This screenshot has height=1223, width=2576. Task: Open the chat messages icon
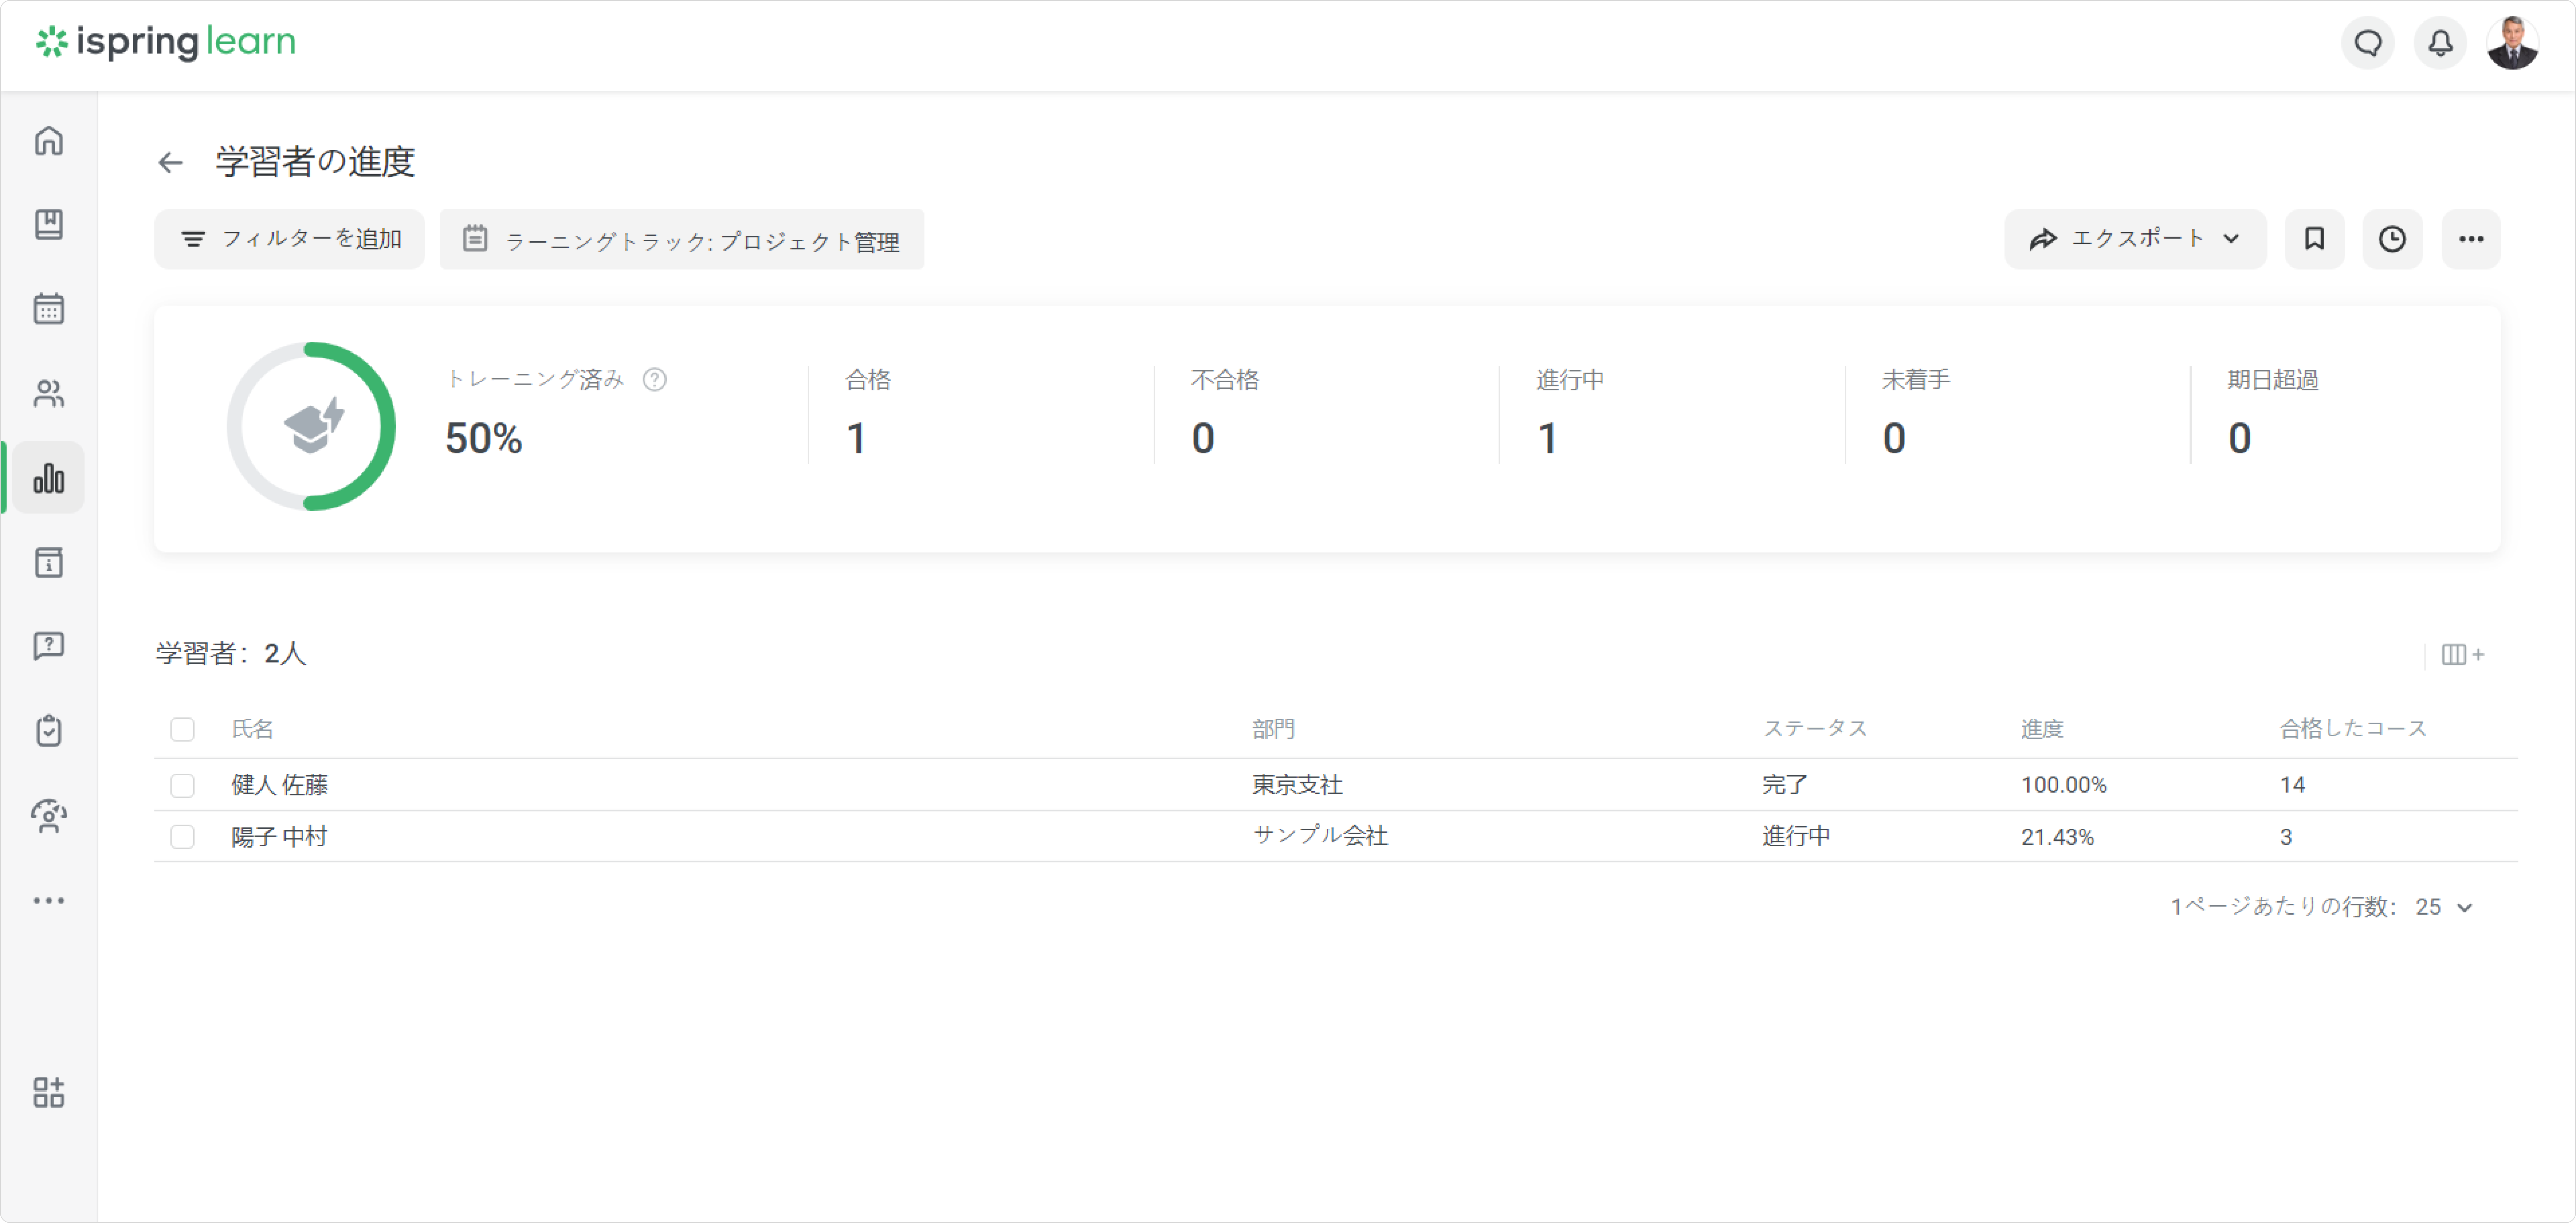[x=2368, y=43]
